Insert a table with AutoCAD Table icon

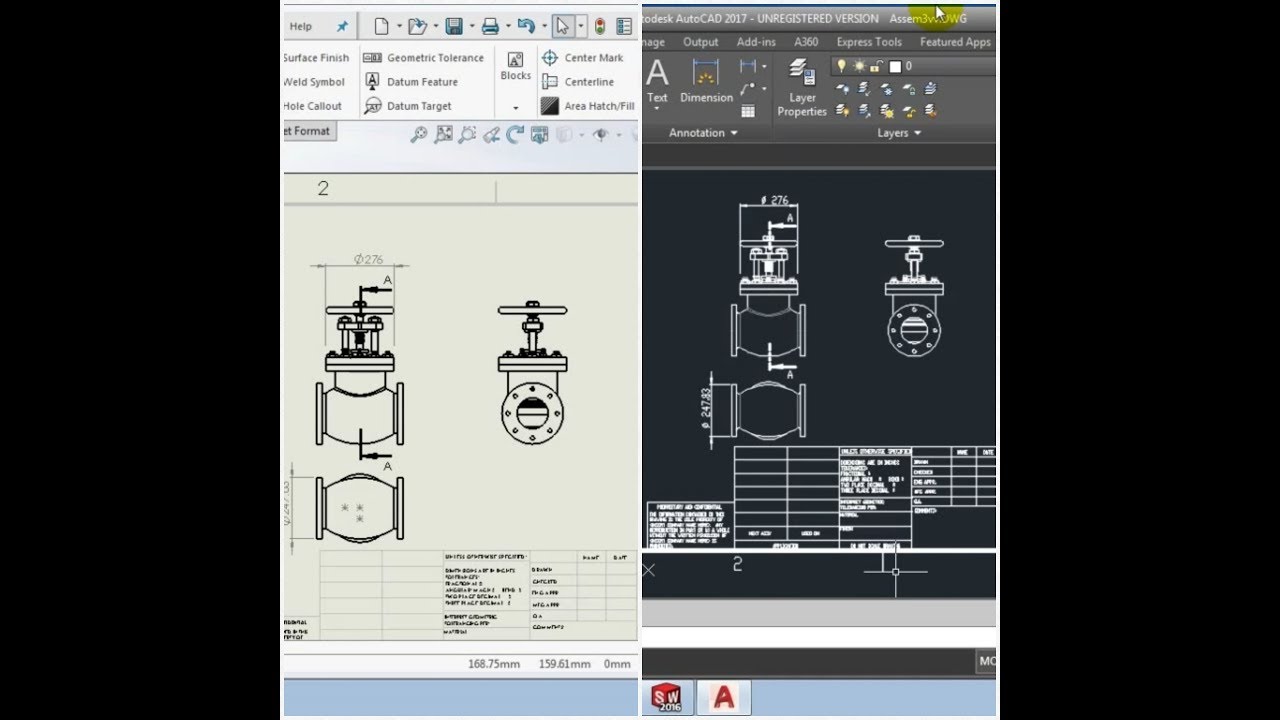[x=748, y=111]
